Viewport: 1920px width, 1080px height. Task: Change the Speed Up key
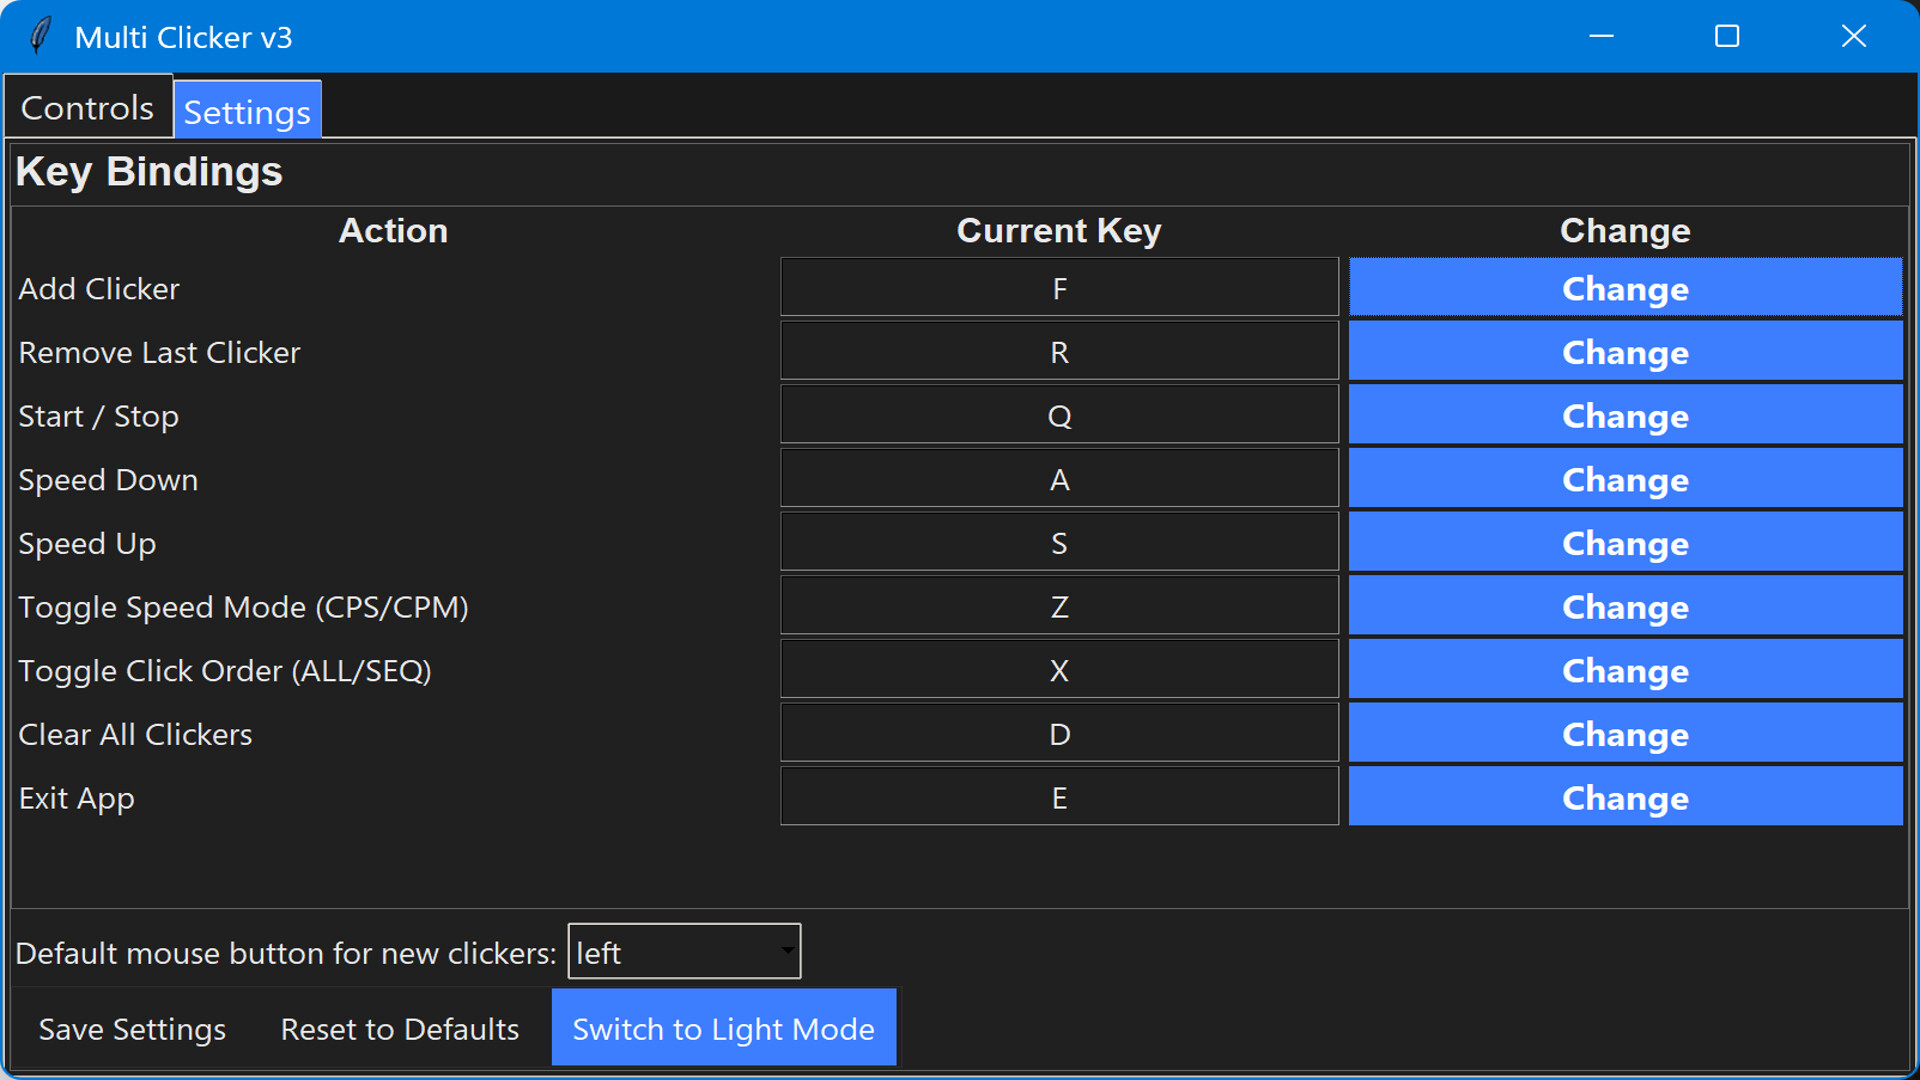[x=1623, y=543]
